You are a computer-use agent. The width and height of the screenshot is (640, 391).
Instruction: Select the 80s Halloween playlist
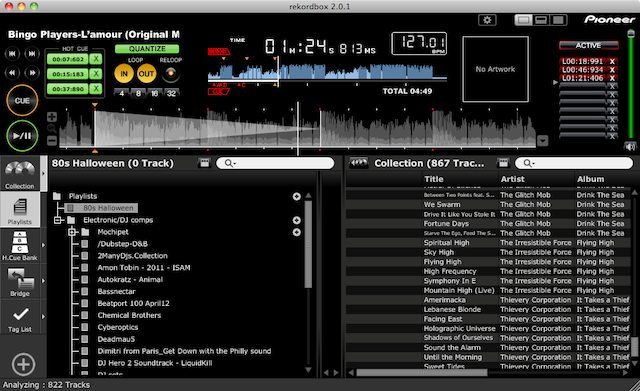101,208
